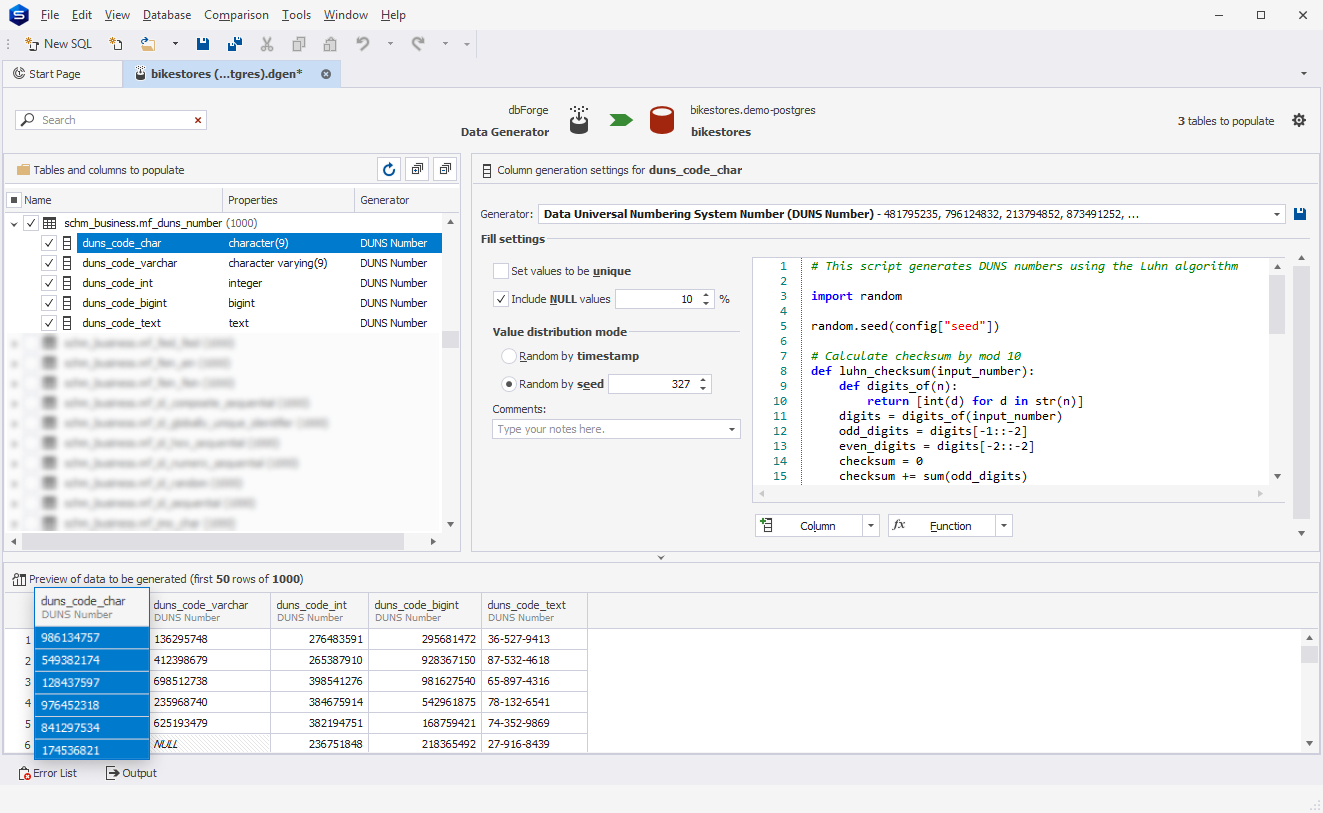Open the Undo history dropdown arrow
This screenshot has height=813, width=1323.
coord(390,44)
